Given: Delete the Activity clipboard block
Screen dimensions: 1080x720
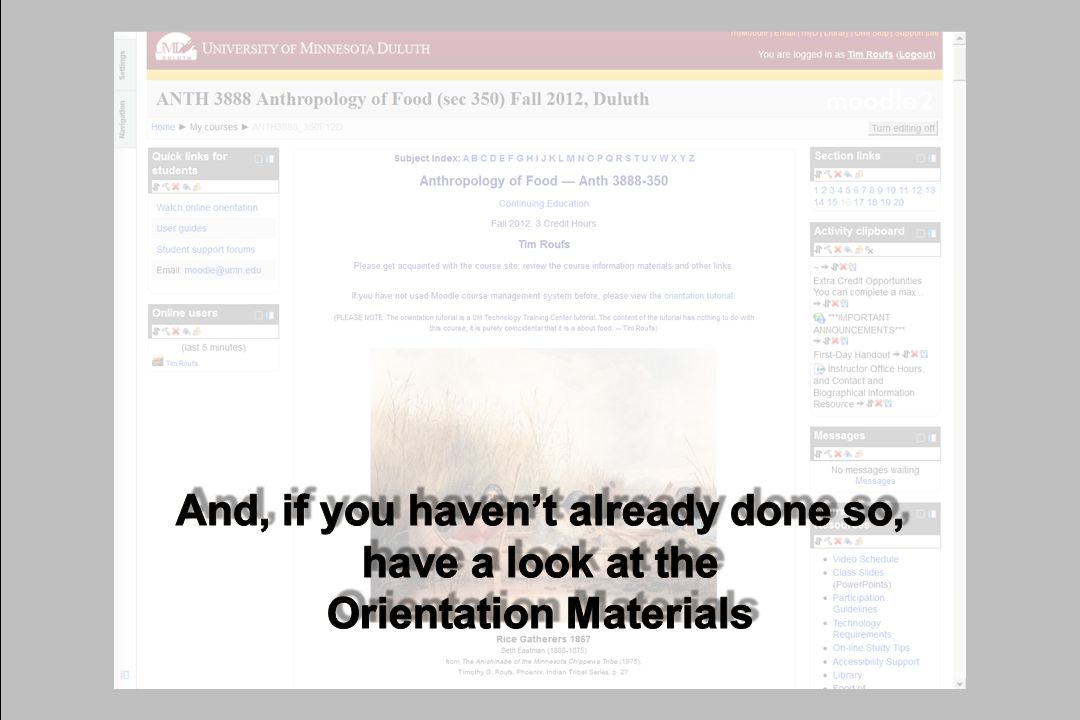Looking at the screenshot, I should pos(838,249).
